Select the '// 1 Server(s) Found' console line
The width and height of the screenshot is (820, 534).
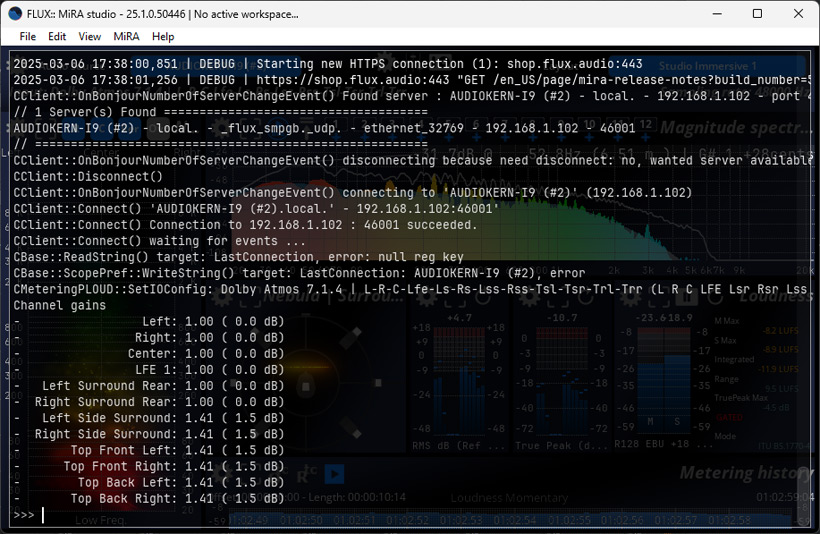click(x=220, y=112)
